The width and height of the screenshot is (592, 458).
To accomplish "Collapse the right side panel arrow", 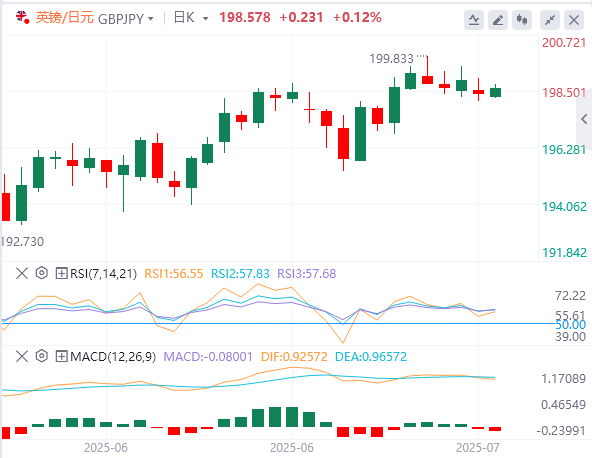I will (x=584, y=119).
